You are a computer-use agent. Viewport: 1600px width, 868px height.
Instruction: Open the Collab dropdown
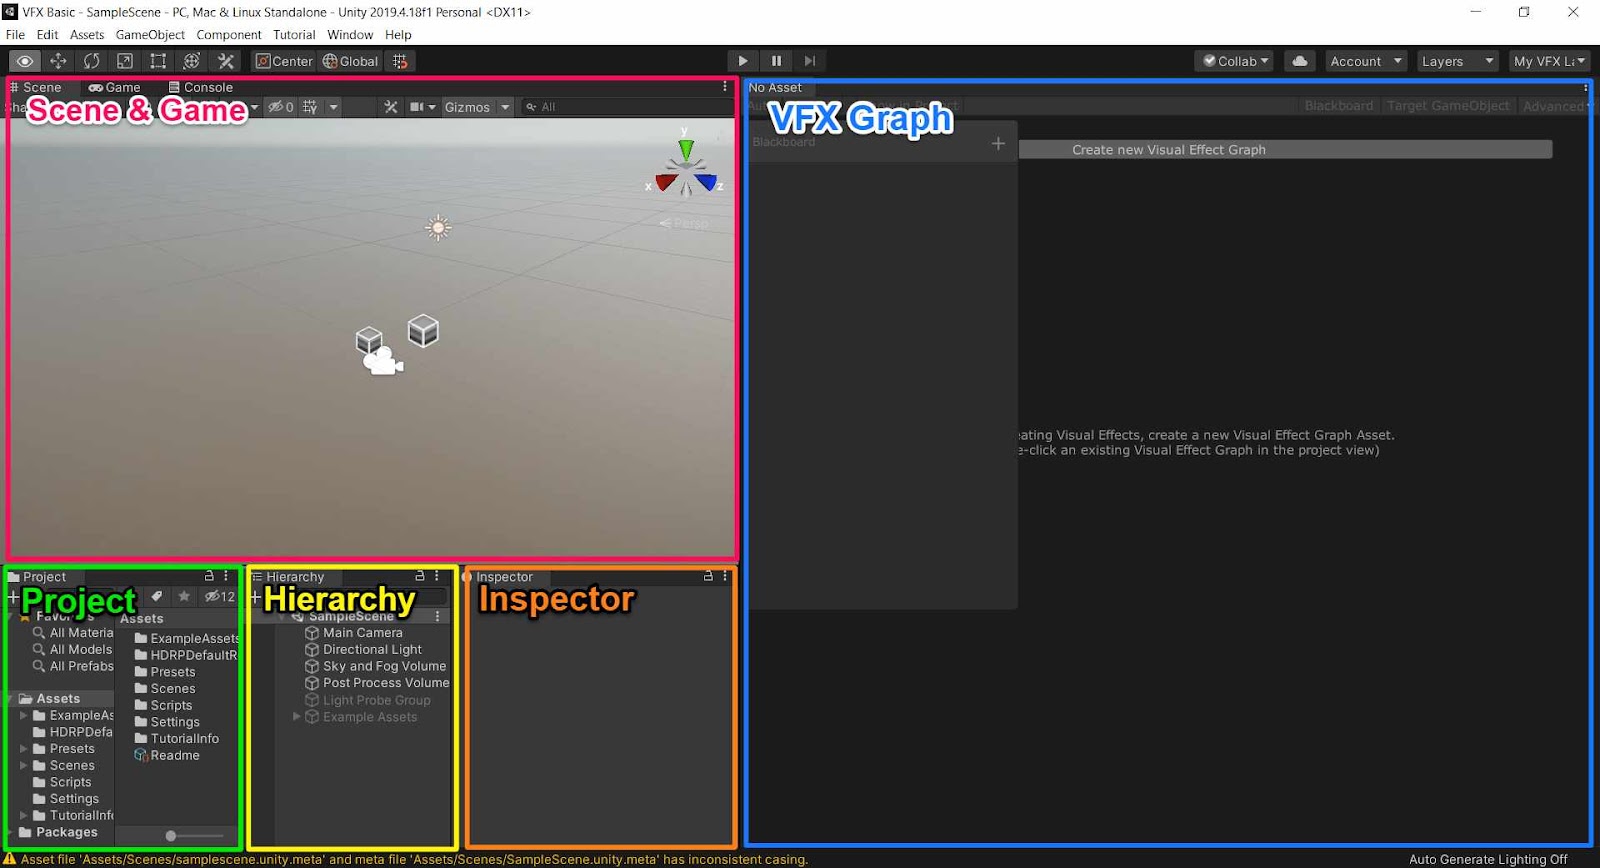click(x=1234, y=61)
